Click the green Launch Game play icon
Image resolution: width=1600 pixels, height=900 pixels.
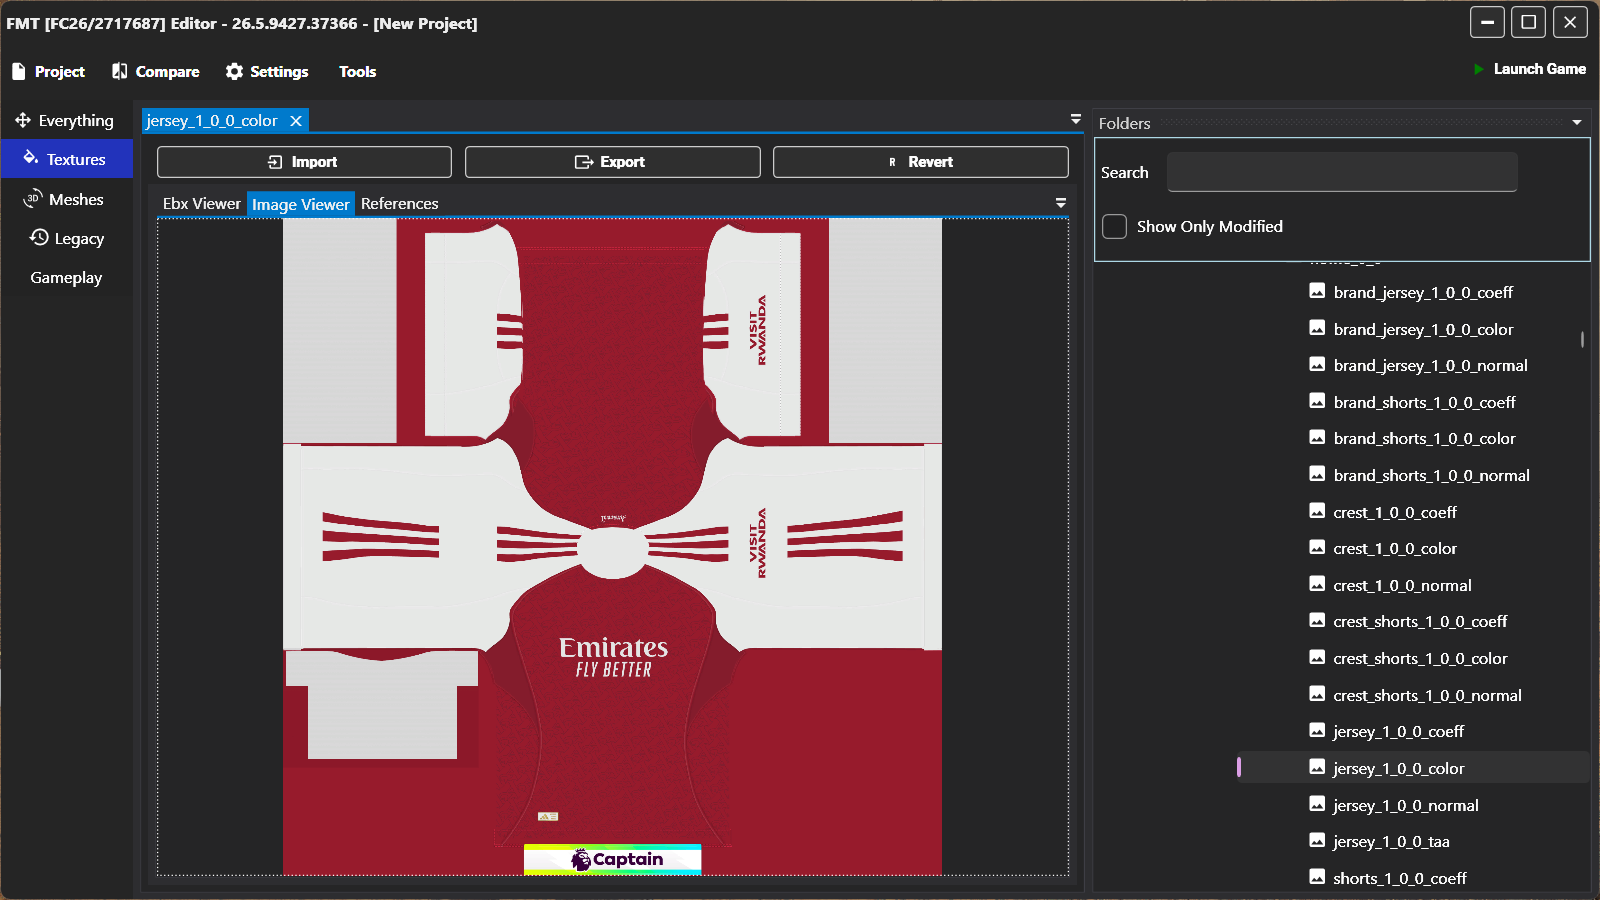1478,69
